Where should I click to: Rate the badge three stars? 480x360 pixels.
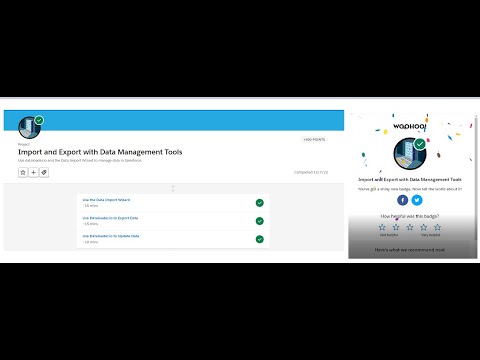(410, 227)
